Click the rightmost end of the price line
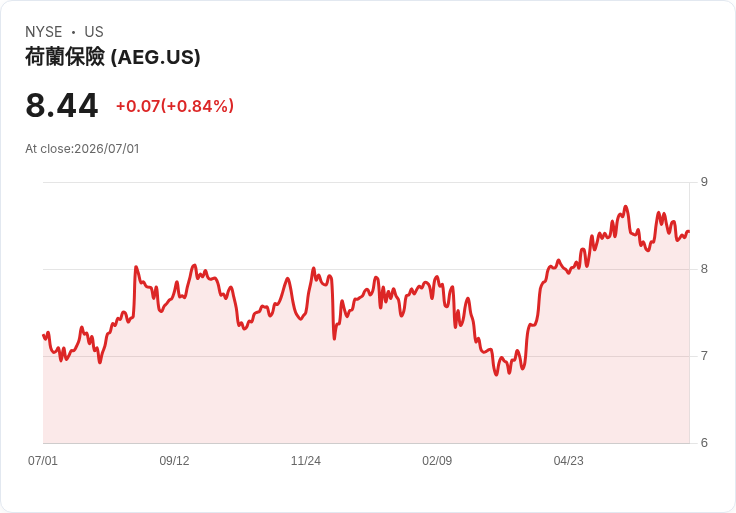Viewport: 736px width, 513px height. click(x=689, y=231)
